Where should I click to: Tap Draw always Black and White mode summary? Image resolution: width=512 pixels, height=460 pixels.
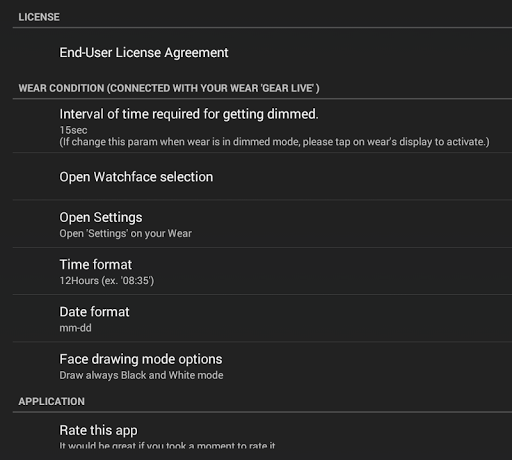(x=141, y=375)
